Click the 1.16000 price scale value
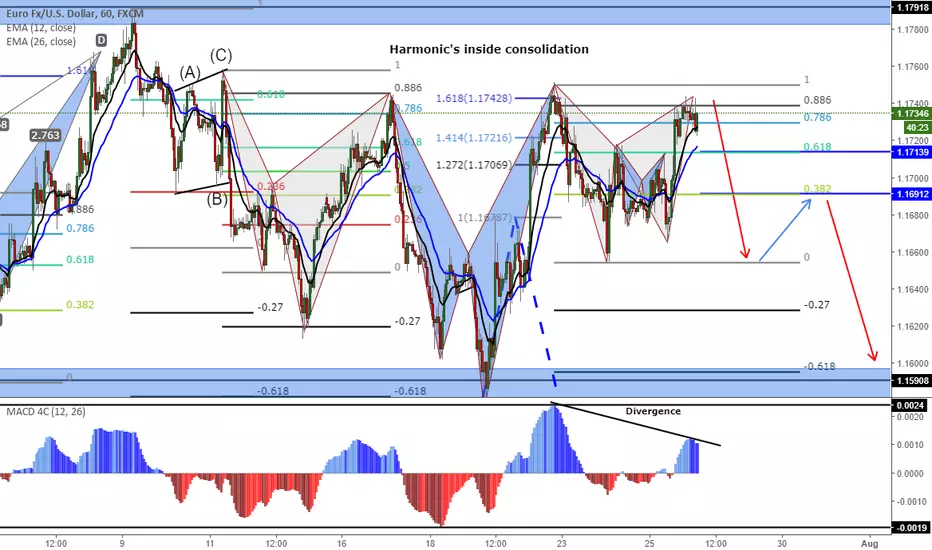Viewport: 932px width, 550px height. pyautogui.click(x=913, y=363)
